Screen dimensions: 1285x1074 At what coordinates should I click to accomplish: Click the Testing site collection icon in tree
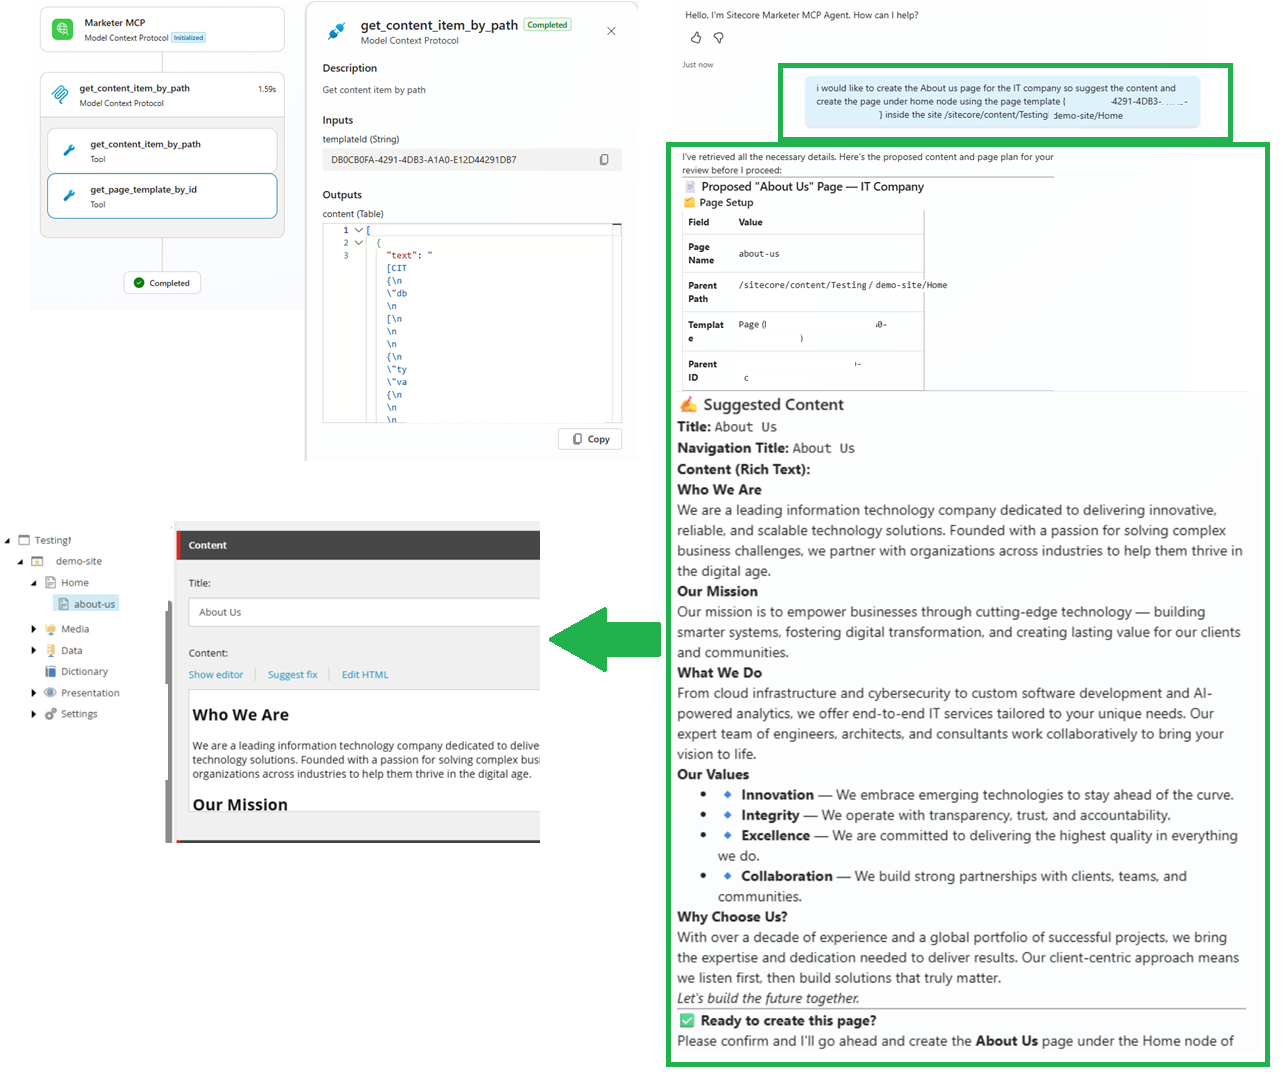[24, 540]
